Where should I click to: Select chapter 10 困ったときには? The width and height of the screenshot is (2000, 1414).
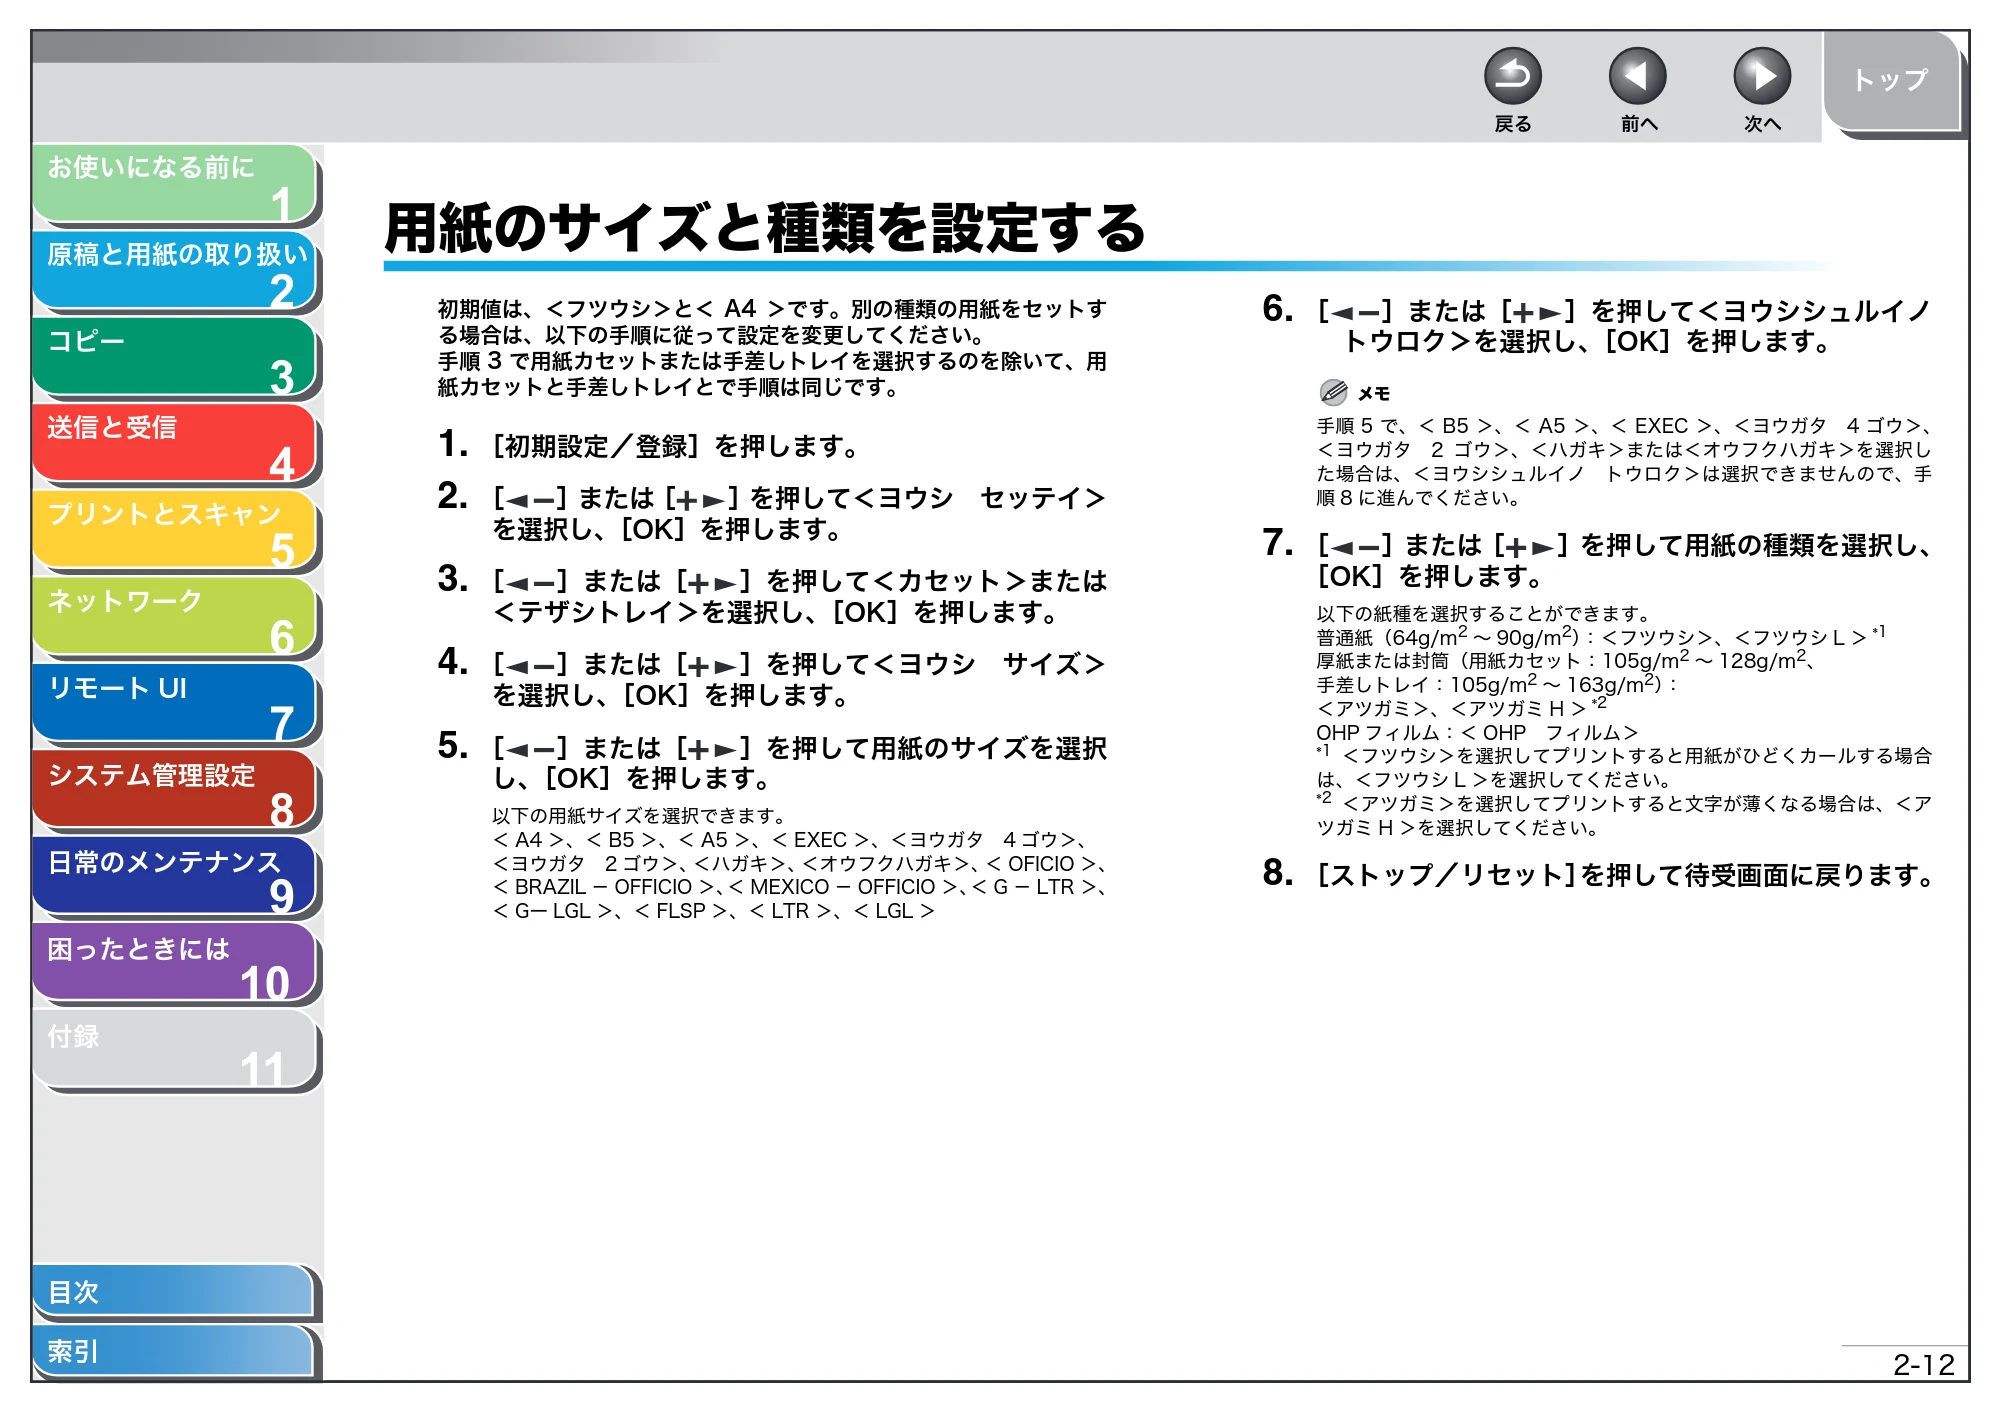[175, 964]
